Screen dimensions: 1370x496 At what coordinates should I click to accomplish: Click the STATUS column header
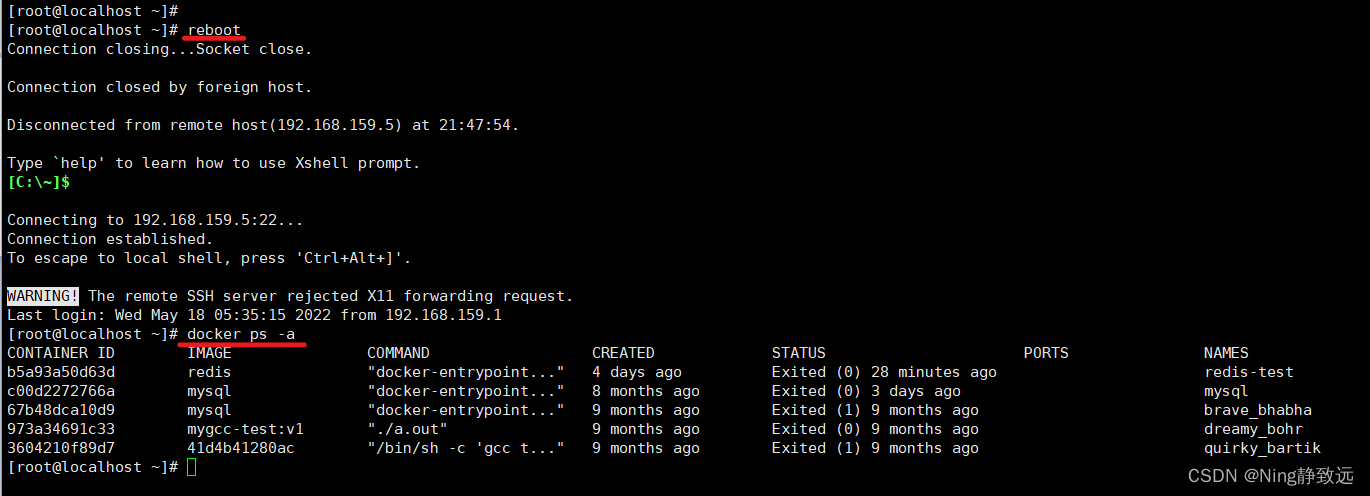(798, 353)
